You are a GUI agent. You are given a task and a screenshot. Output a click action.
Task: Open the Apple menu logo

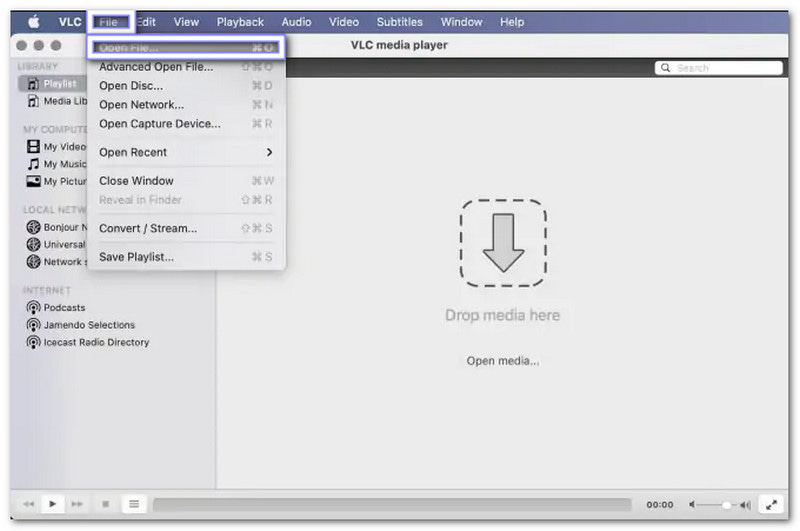point(33,22)
